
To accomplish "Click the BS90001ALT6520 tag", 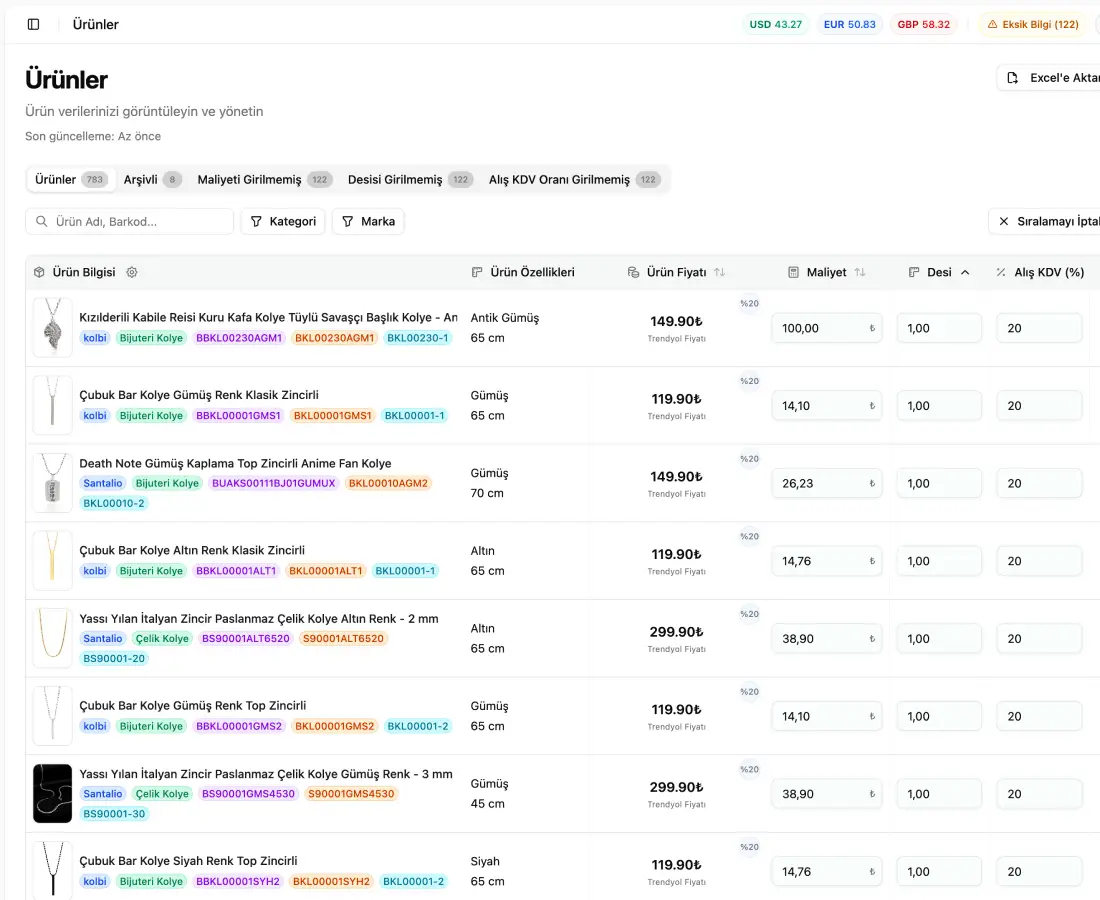I will (x=246, y=638).
